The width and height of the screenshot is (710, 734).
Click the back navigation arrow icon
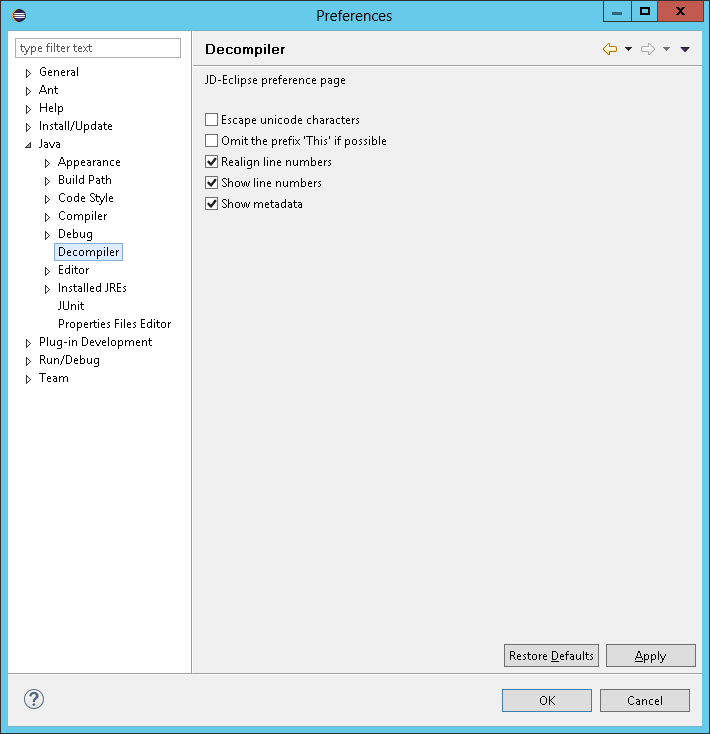609,49
